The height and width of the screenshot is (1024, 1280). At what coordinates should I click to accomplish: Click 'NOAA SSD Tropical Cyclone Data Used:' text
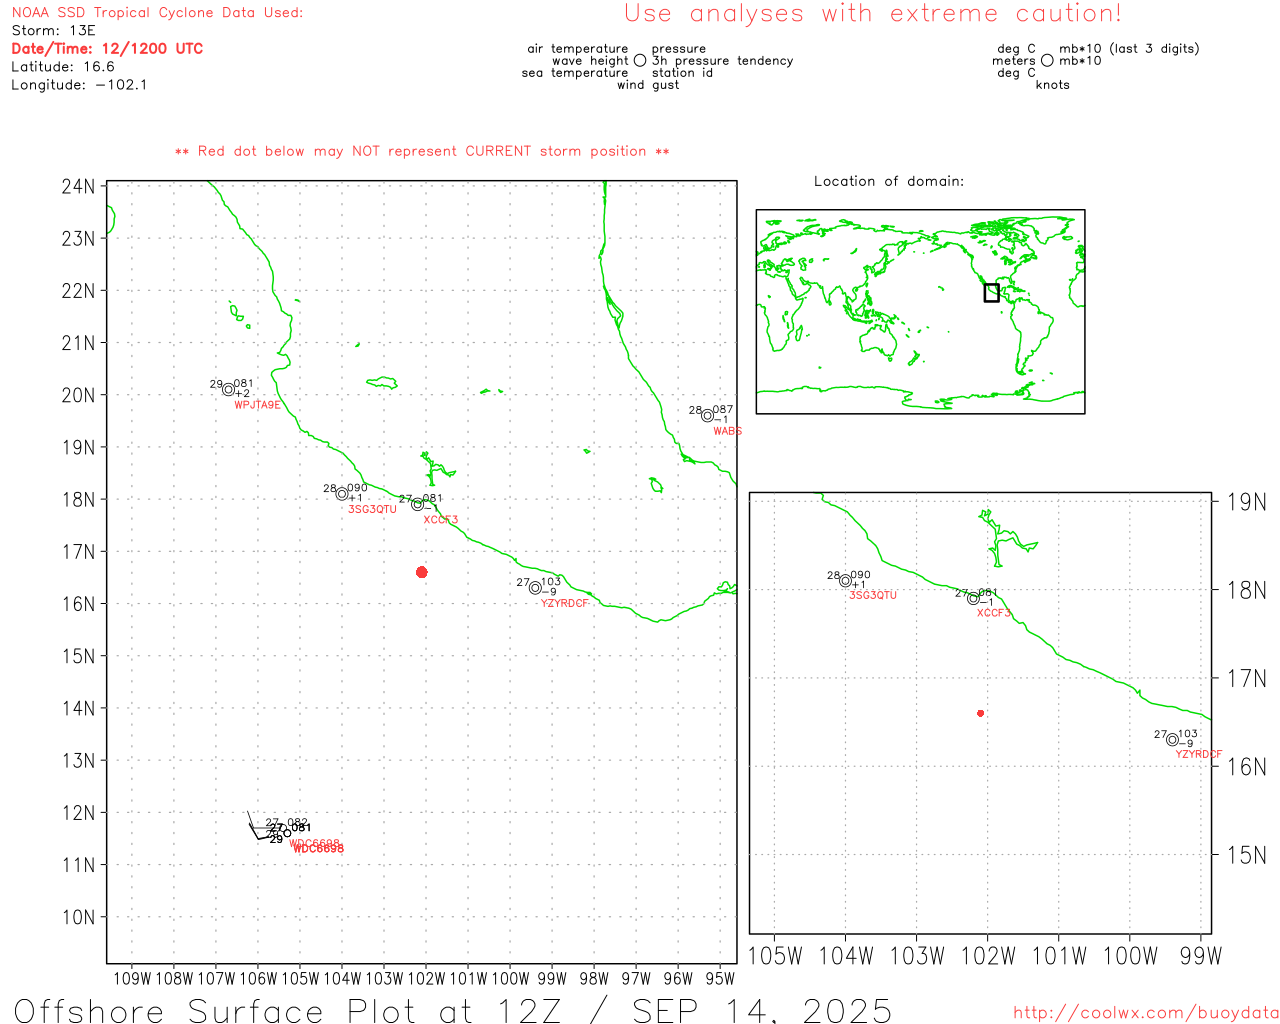(157, 13)
